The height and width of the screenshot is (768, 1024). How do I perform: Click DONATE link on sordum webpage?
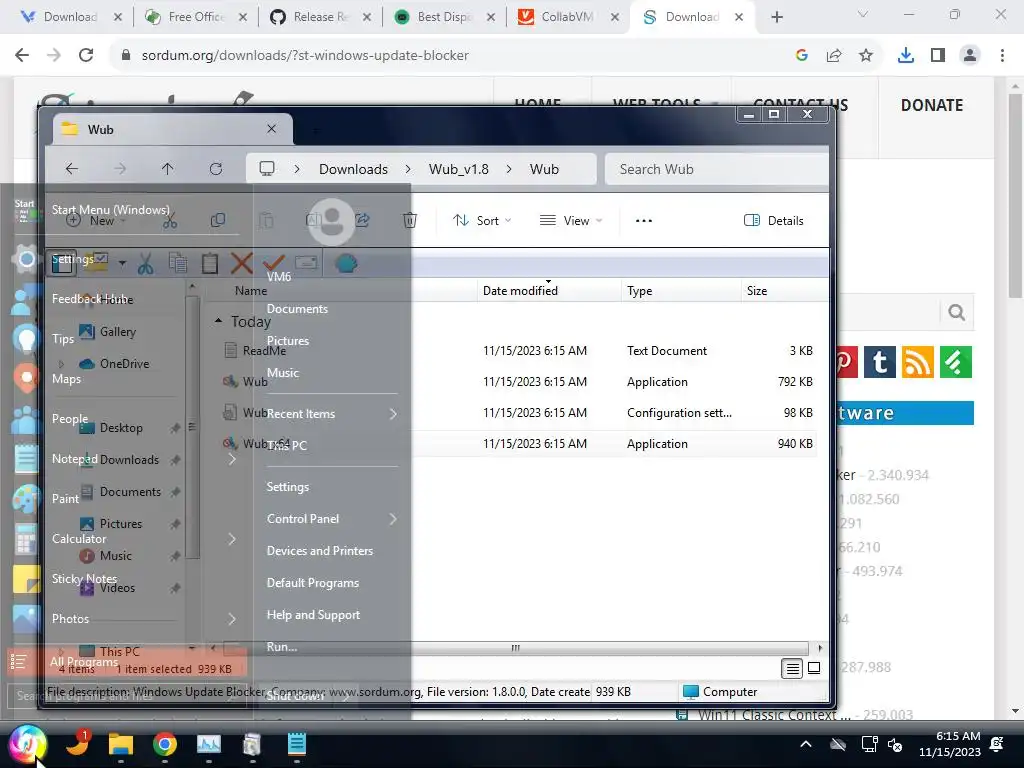(x=931, y=105)
